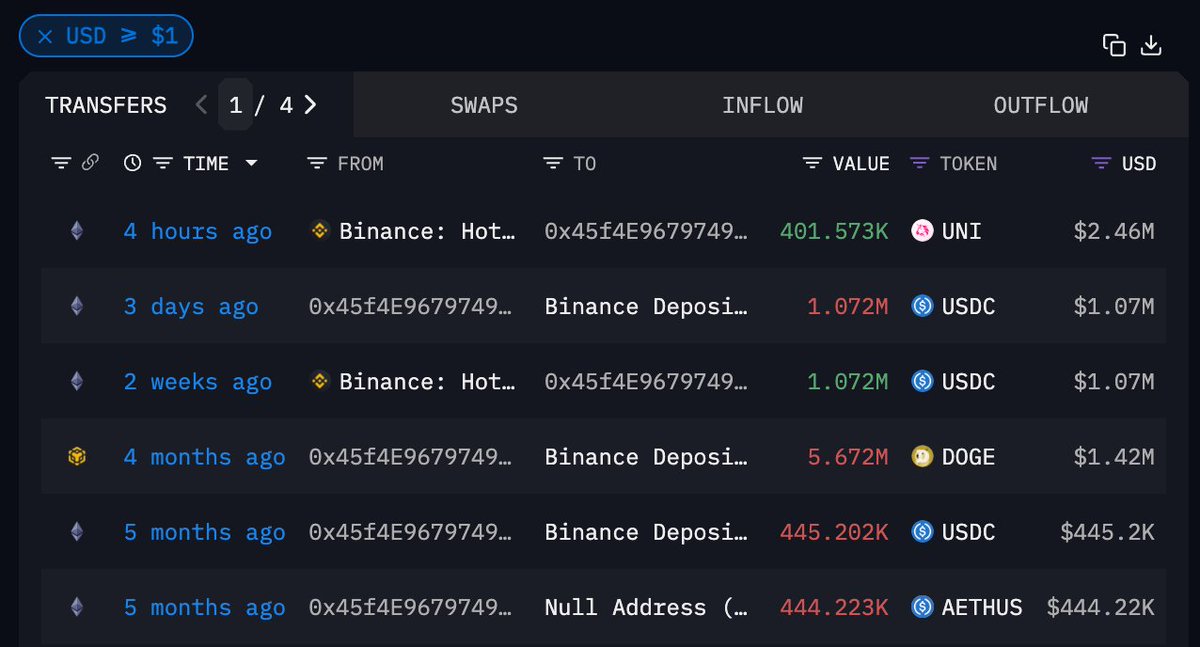1200x647 pixels.
Task: Click BNB chain icon in 4 months ago row
Action: pyautogui.click(x=77, y=457)
